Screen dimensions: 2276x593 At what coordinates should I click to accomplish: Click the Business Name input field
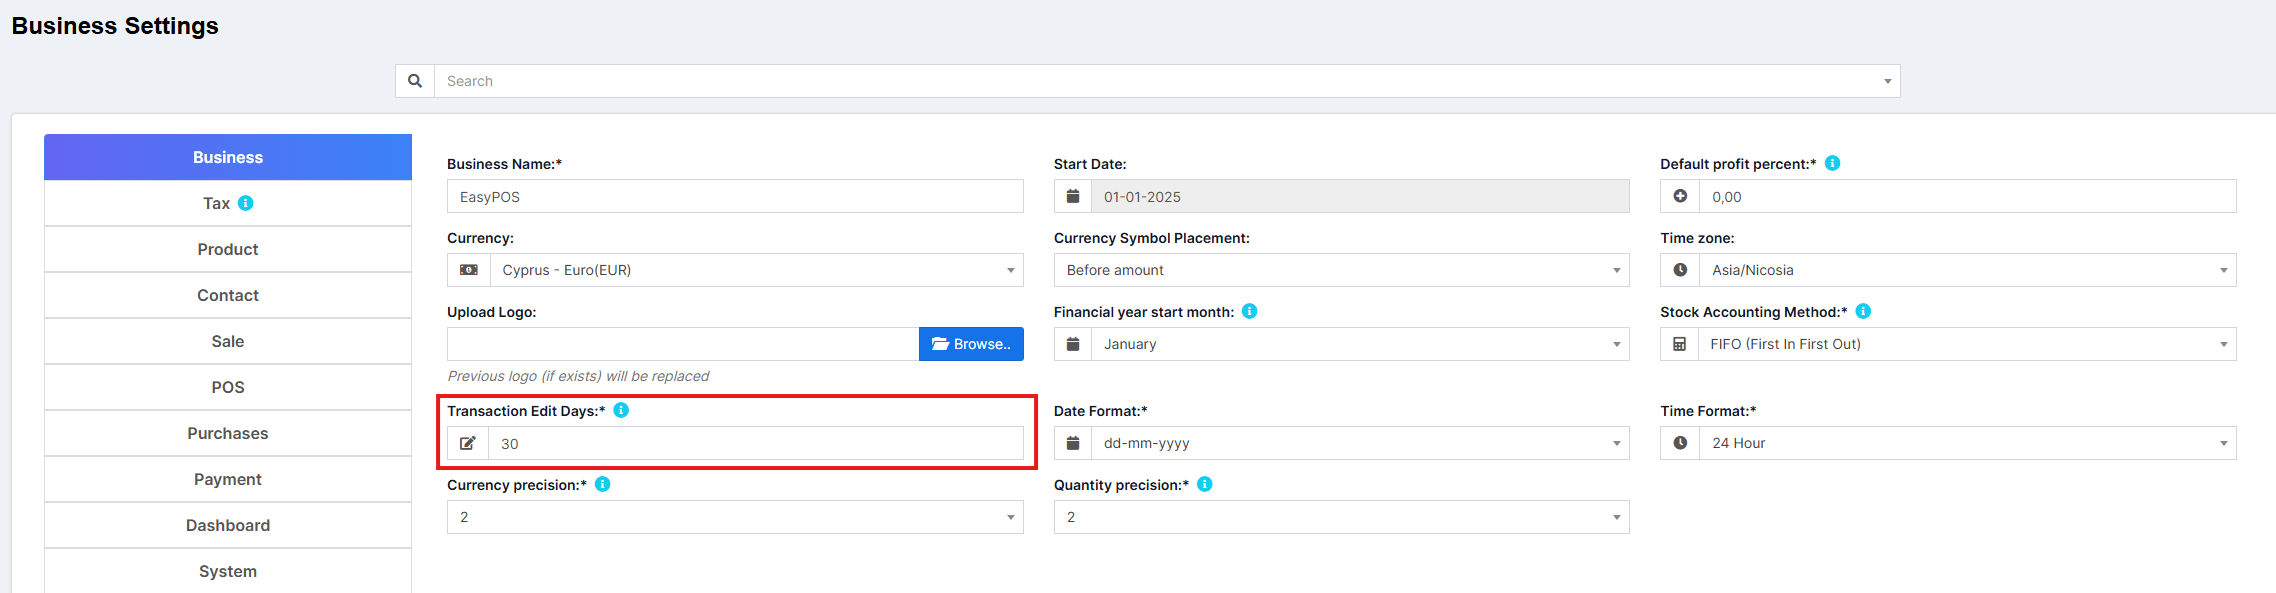[735, 197]
